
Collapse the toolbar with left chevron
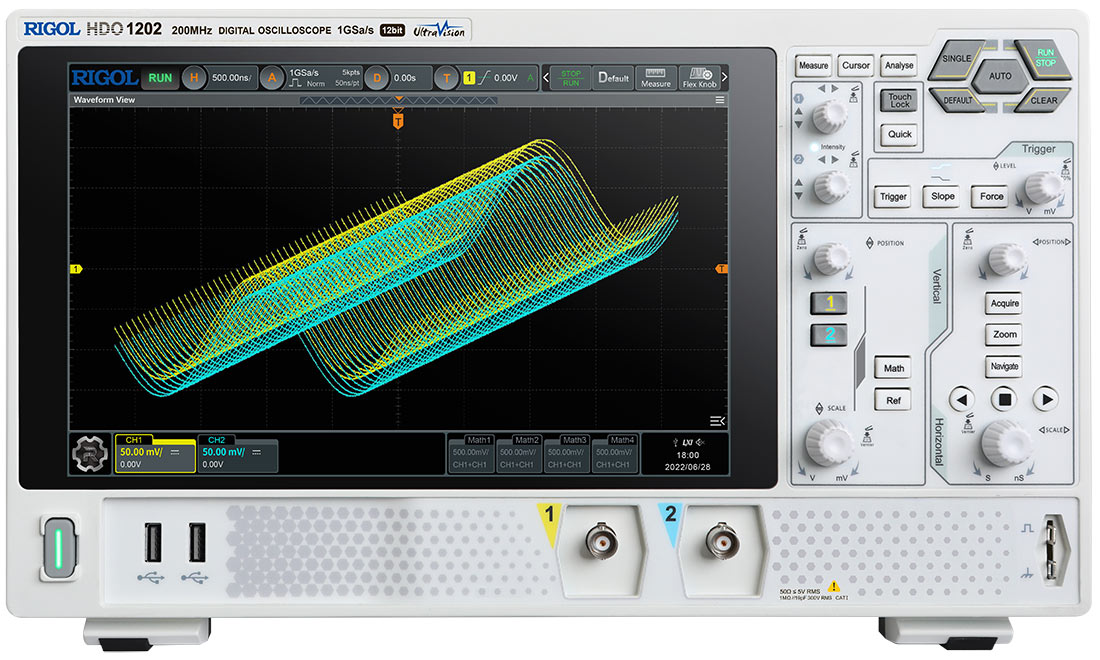pyautogui.click(x=546, y=78)
